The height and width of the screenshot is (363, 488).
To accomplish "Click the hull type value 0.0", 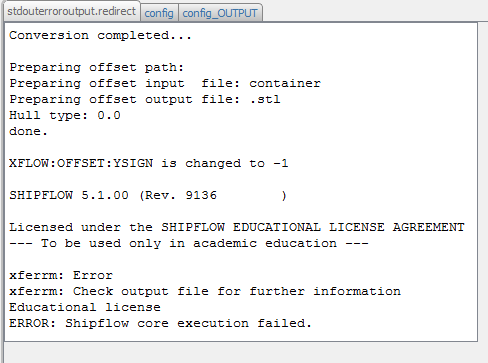I will tap(109, 115).
